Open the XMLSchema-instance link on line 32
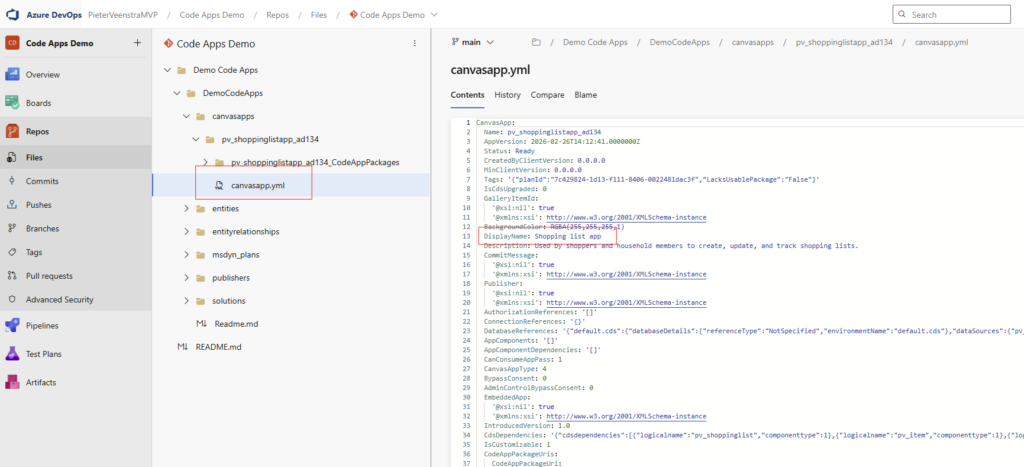The width and height of the screenshot is (1024, 467). click(x=626, y=416)
